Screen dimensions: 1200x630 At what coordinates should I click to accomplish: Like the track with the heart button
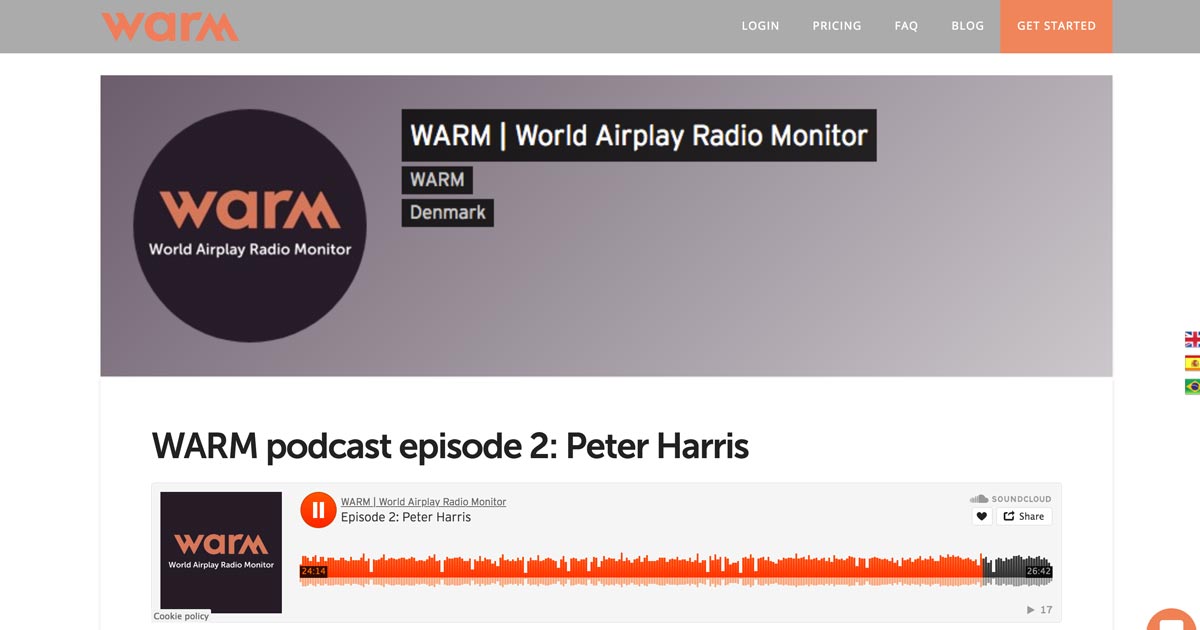click(982, 517)
